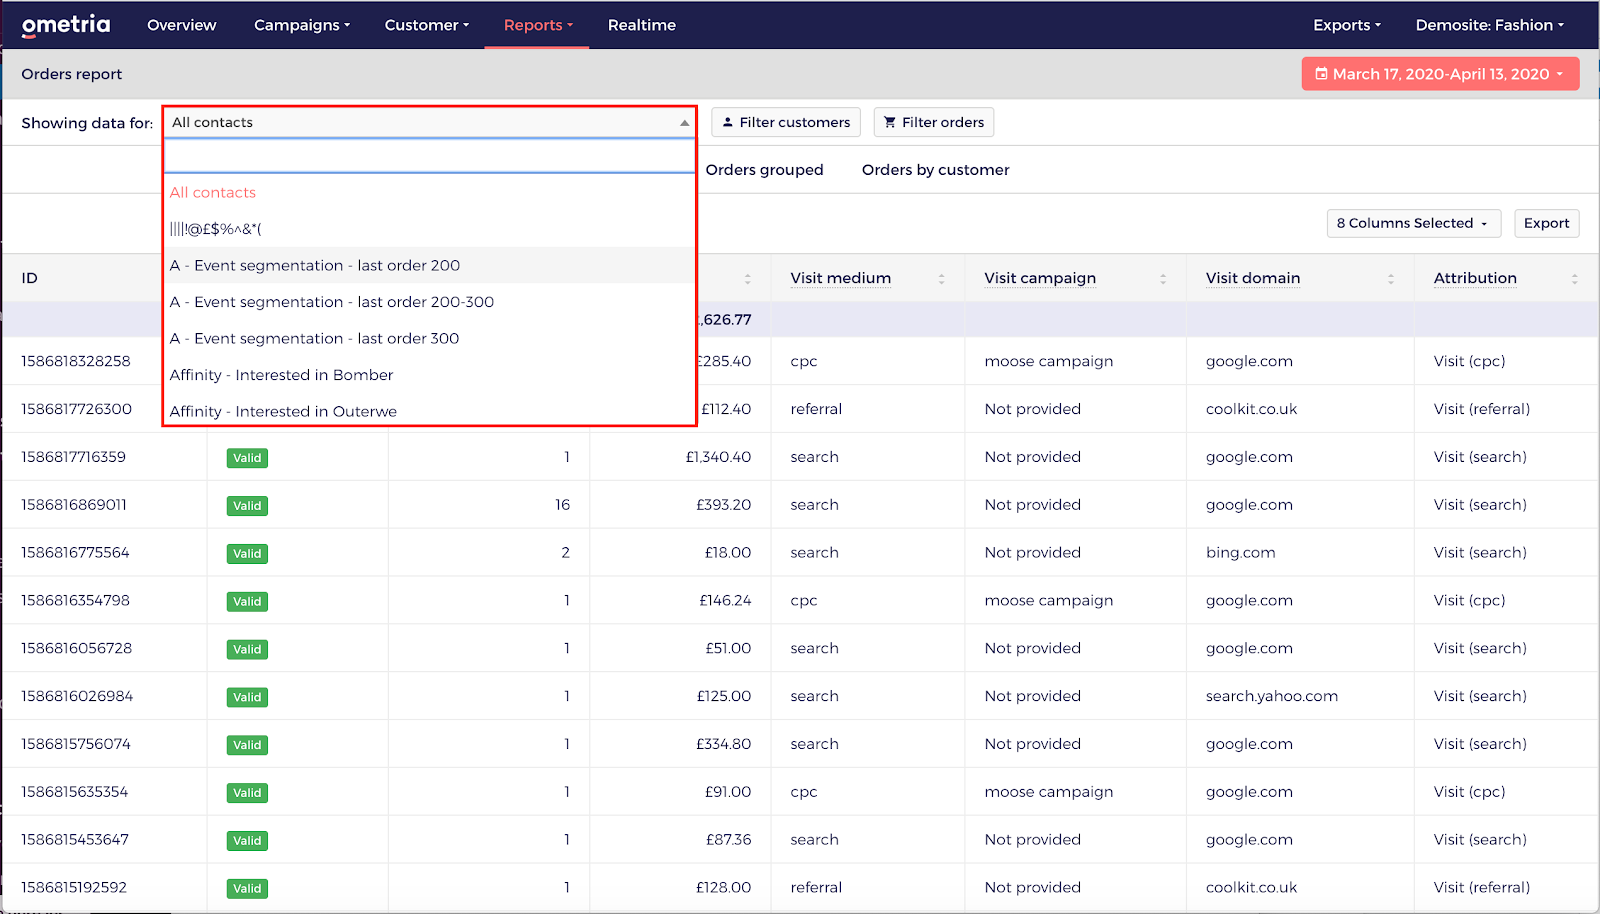Expand the 8 Columns Selected dropdown
1600x914 pixels.
coord(1412,223)
